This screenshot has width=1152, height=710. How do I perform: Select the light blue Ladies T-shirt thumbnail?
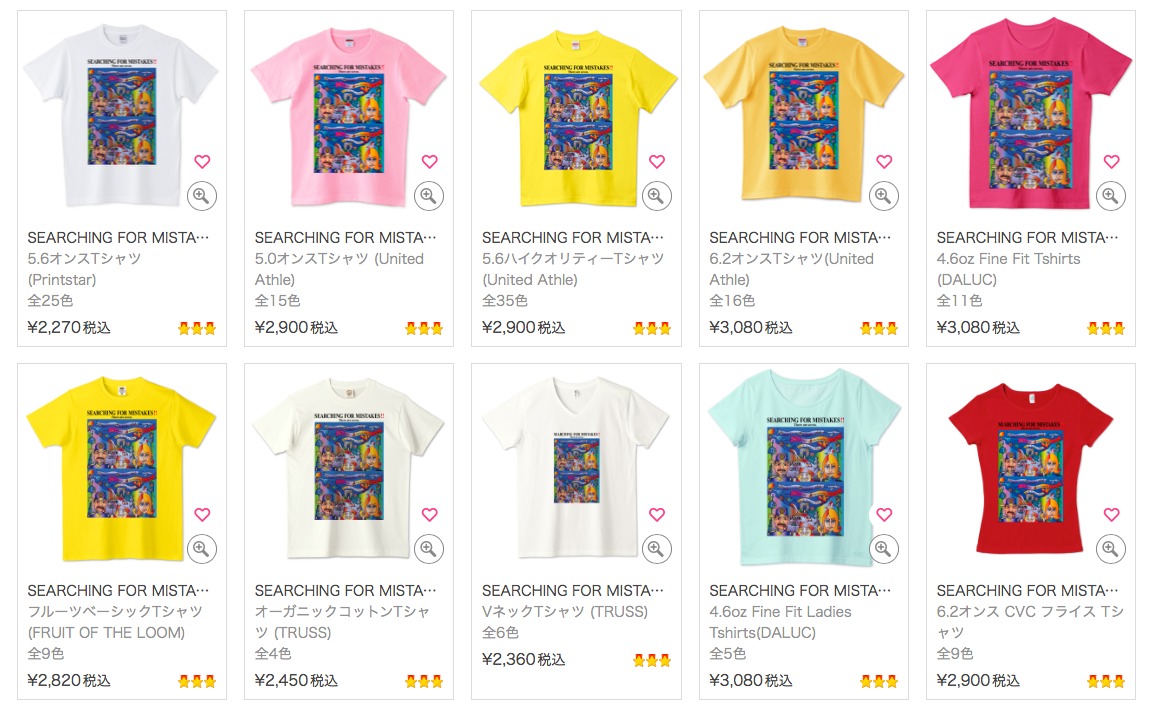[x=803, y=467]
